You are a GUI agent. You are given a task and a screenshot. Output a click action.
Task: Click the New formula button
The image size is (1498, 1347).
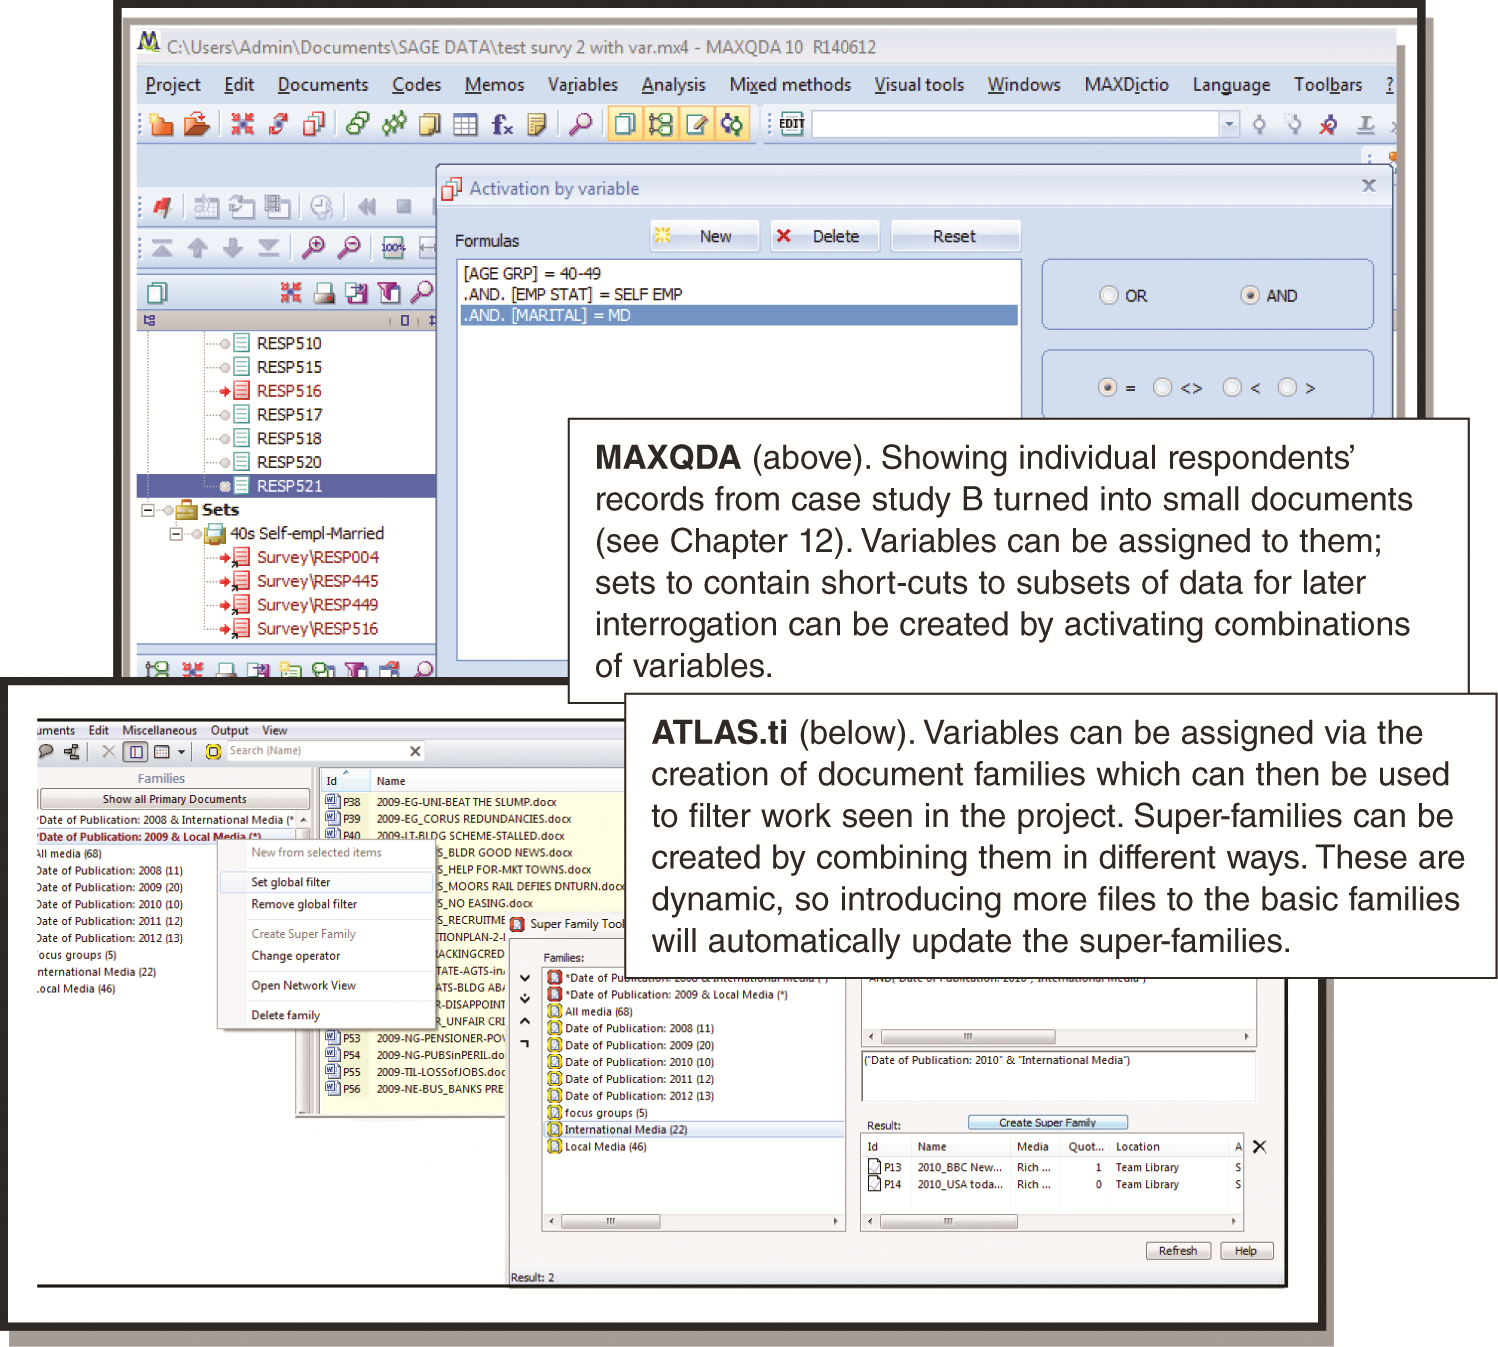pos(704,236)
